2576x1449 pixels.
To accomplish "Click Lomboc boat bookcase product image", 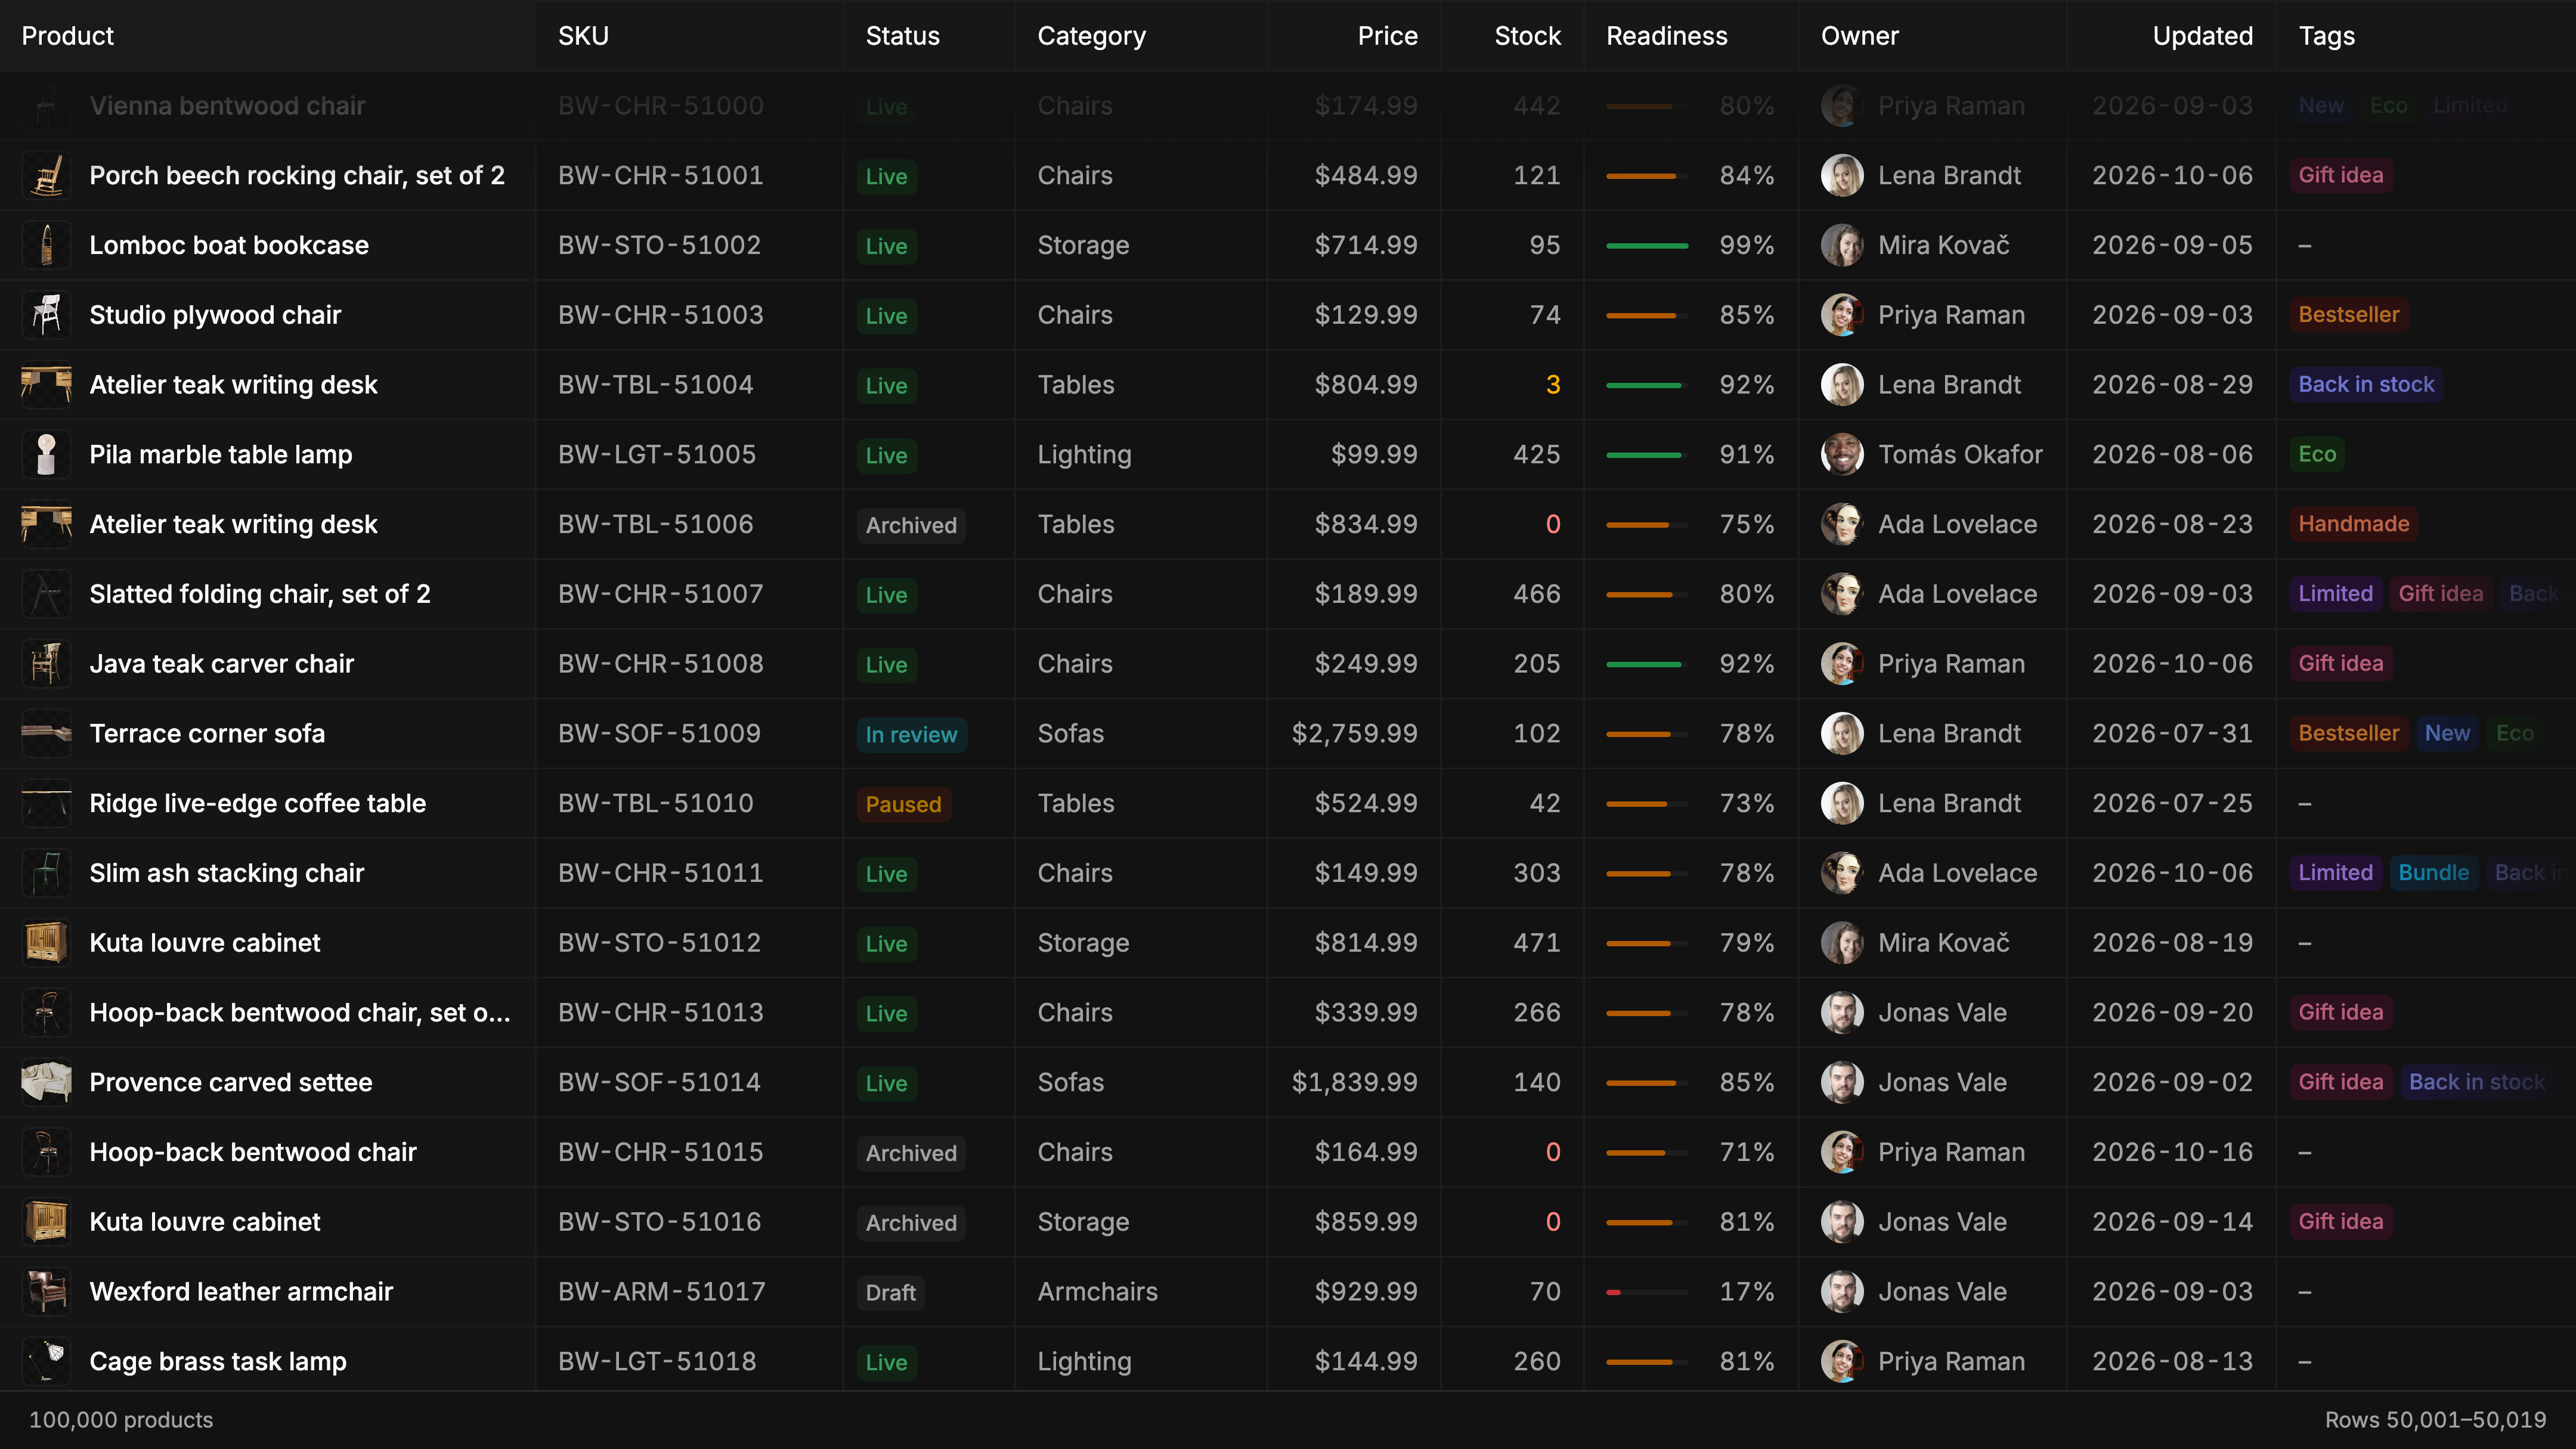I will (46, 245).
